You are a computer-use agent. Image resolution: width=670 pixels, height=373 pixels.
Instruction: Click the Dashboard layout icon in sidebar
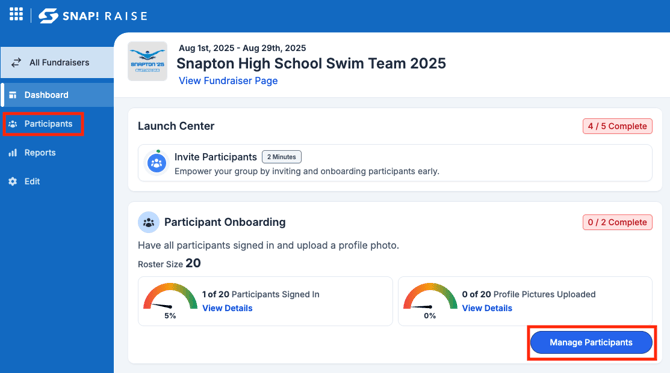[13, 95]
